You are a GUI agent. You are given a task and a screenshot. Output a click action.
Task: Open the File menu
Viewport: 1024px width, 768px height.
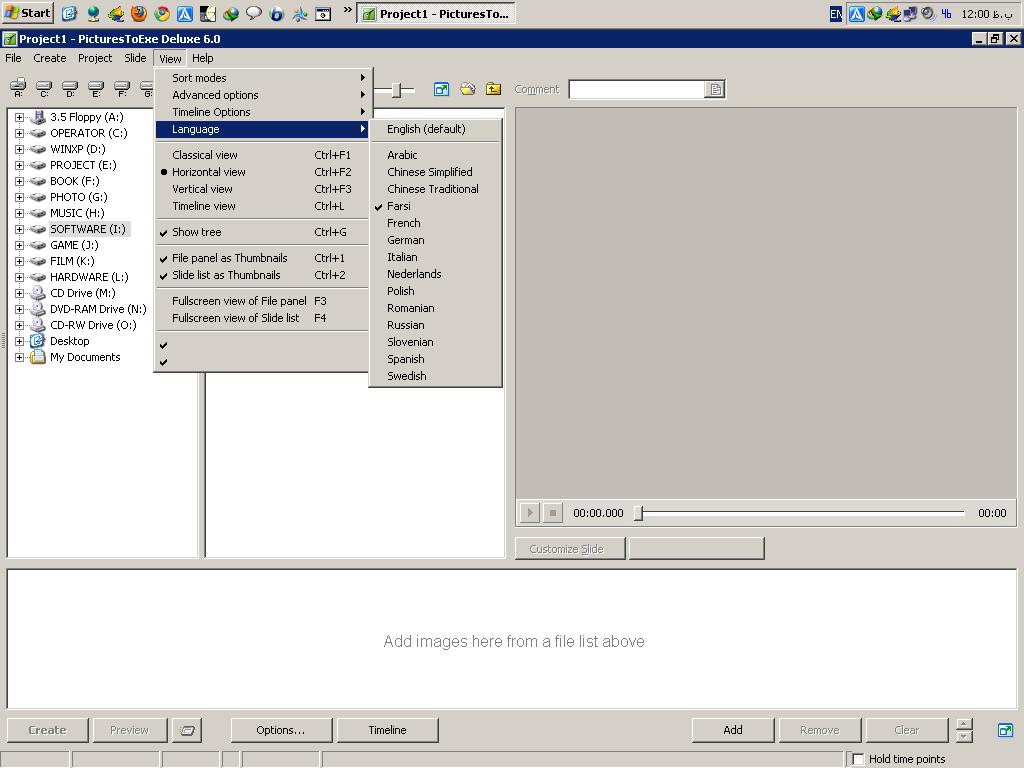click(13, 58)
